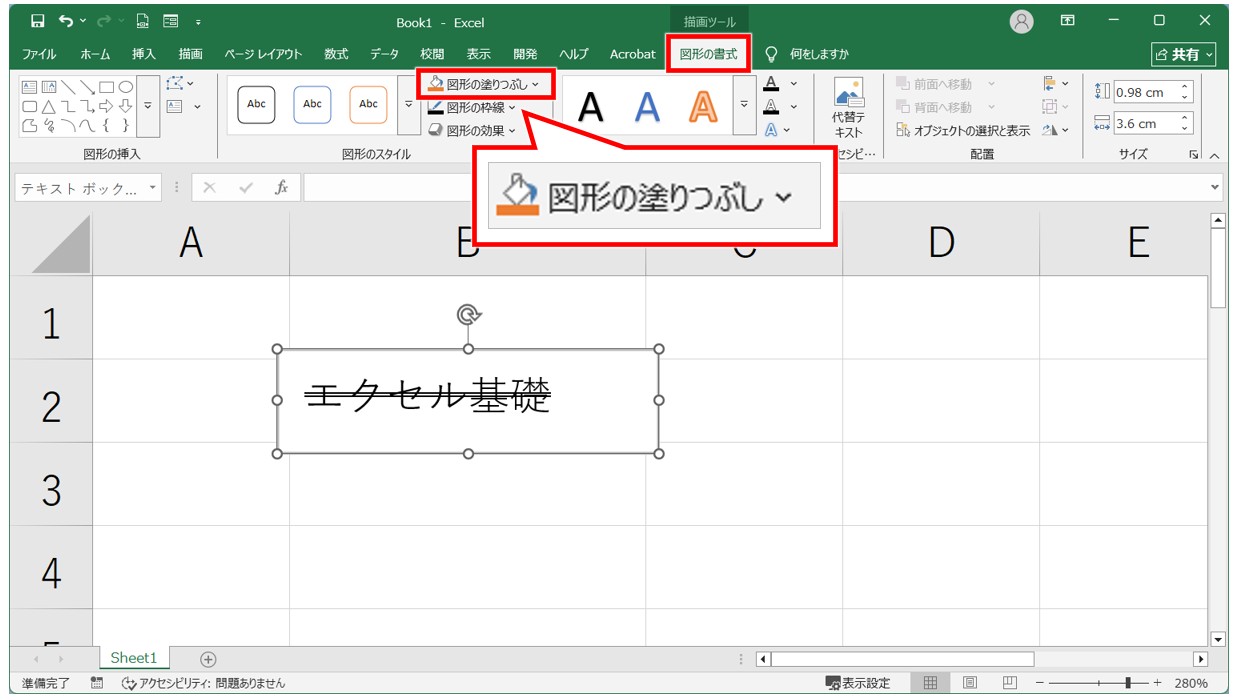1237x700 pixels.
Task: Click 前面へ移動 bring forward
Action: (x=934, y=84)
